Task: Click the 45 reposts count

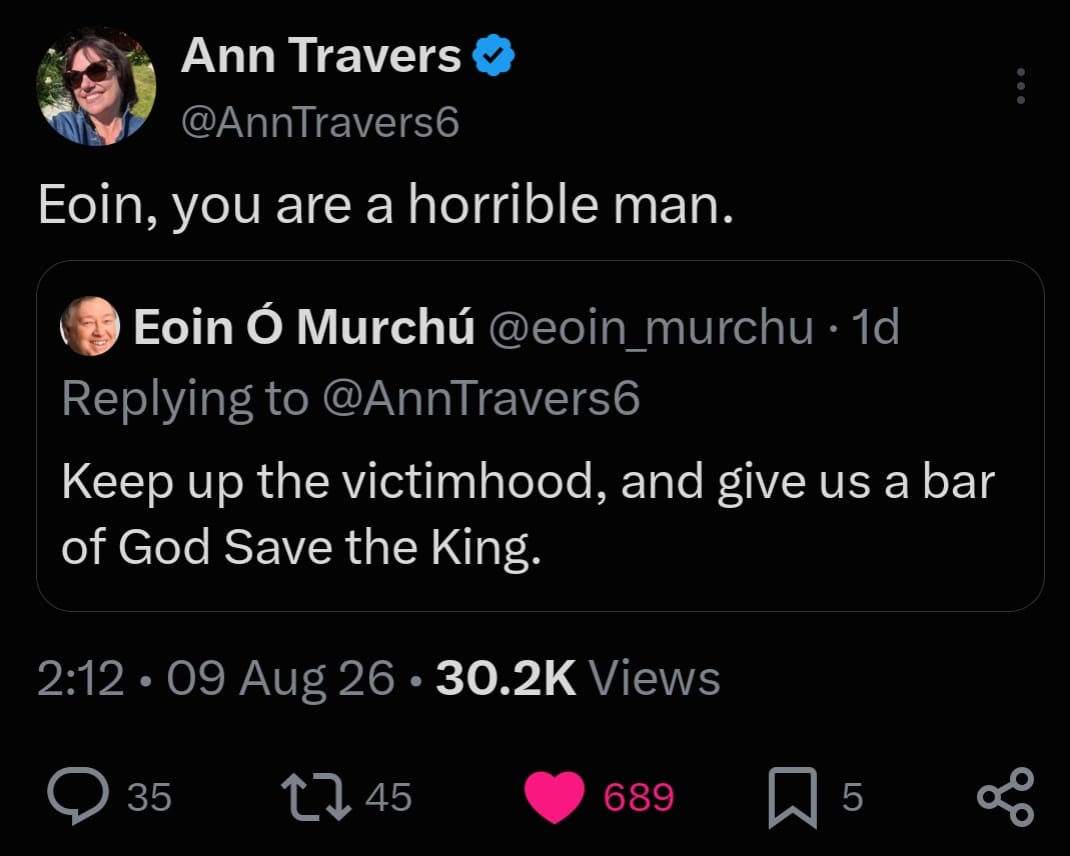Action: 388,797
